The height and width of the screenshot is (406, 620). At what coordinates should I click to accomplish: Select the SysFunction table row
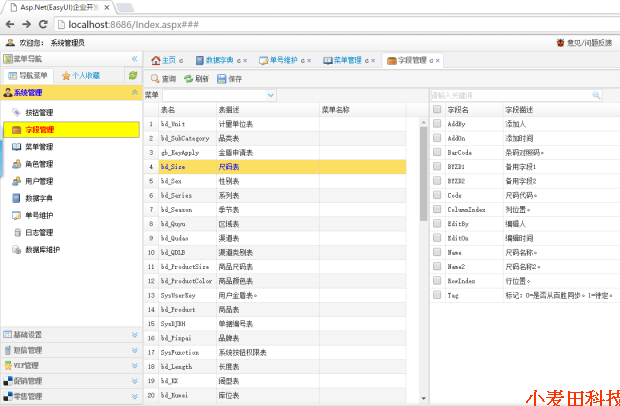tap(275, 352)
